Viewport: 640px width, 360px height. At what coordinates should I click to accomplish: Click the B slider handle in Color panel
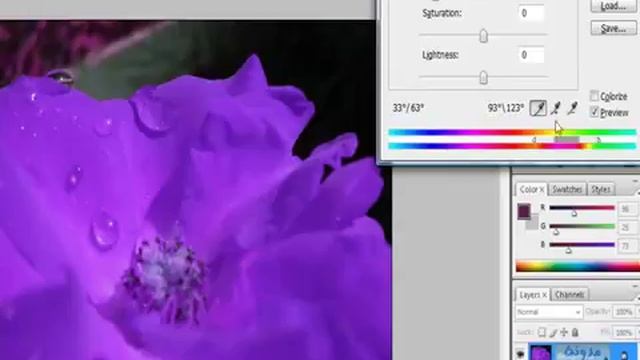tap(568, 250)
